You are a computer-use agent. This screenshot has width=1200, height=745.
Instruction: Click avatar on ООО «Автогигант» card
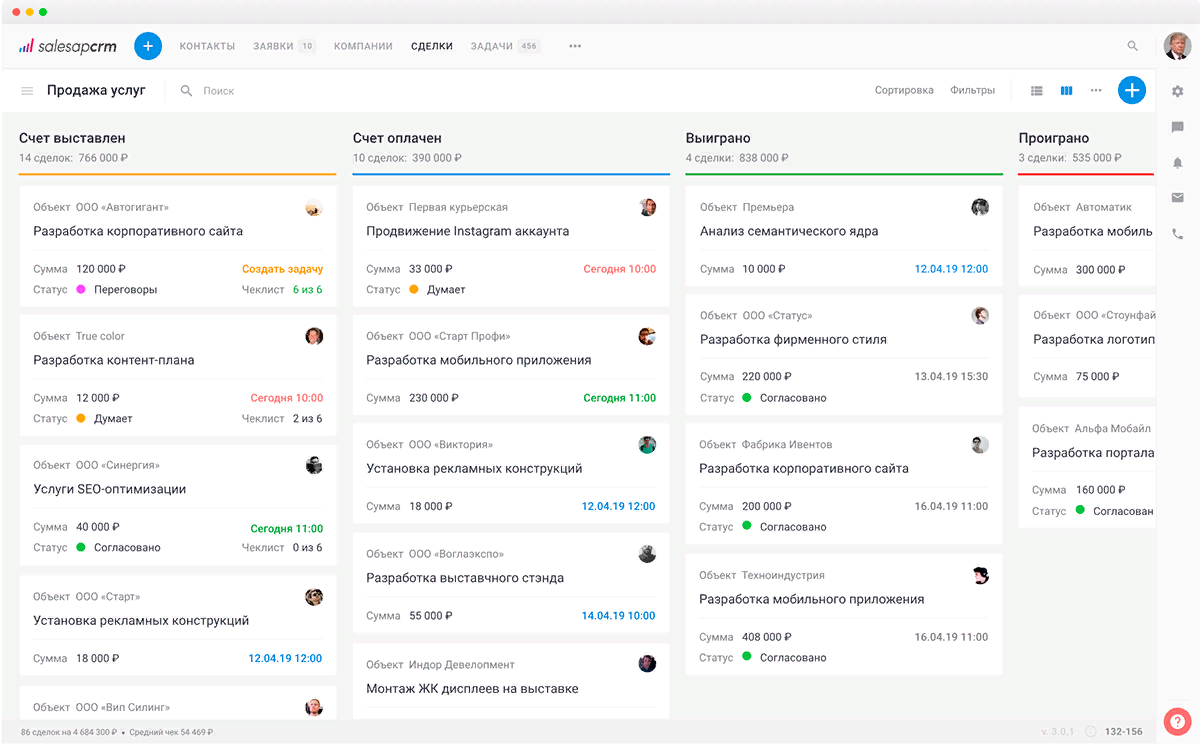coord(314,207)
